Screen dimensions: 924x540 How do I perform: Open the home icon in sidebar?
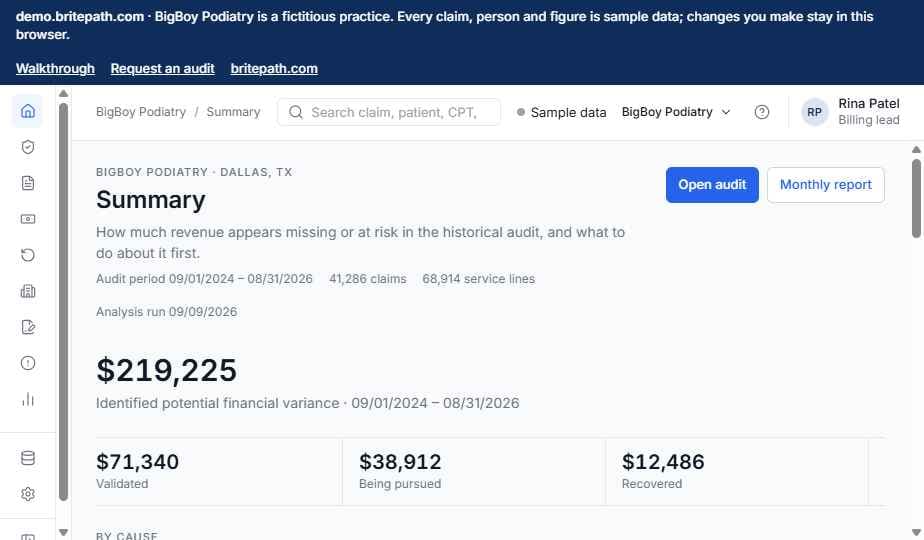click(28, 111)
